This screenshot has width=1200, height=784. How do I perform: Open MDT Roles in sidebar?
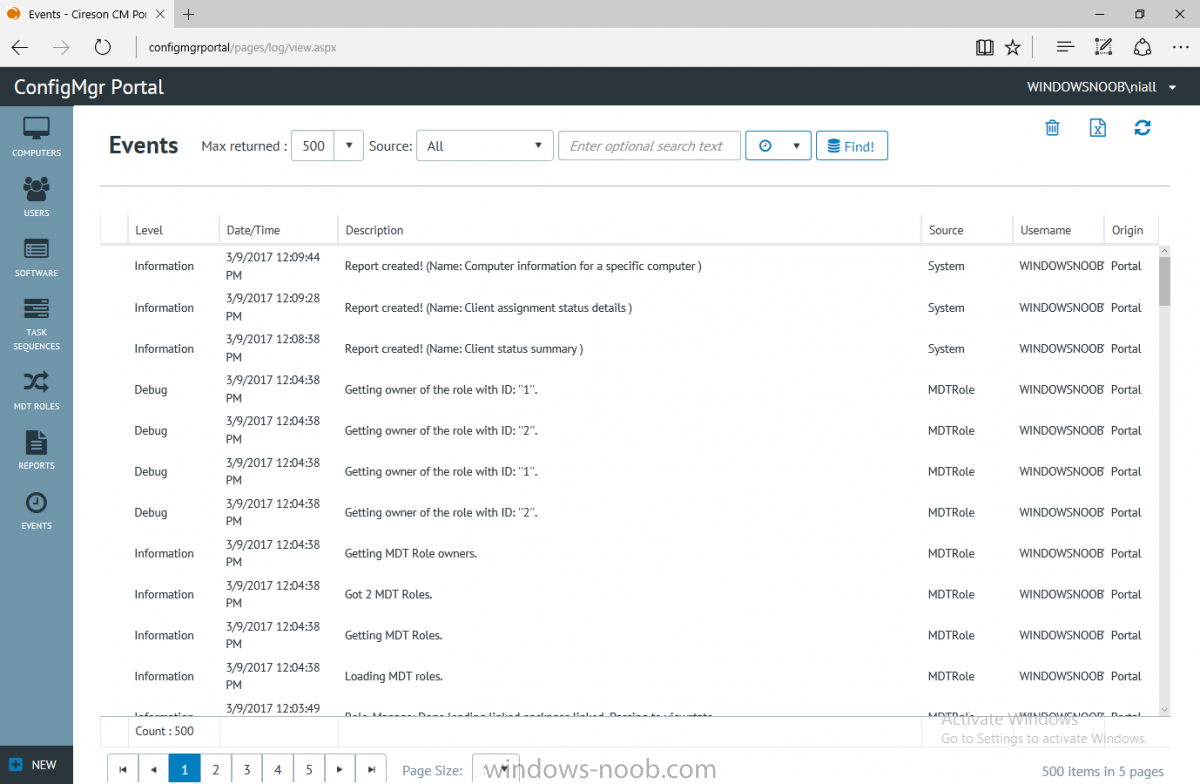pyautogui.click(x=36, y=391)
